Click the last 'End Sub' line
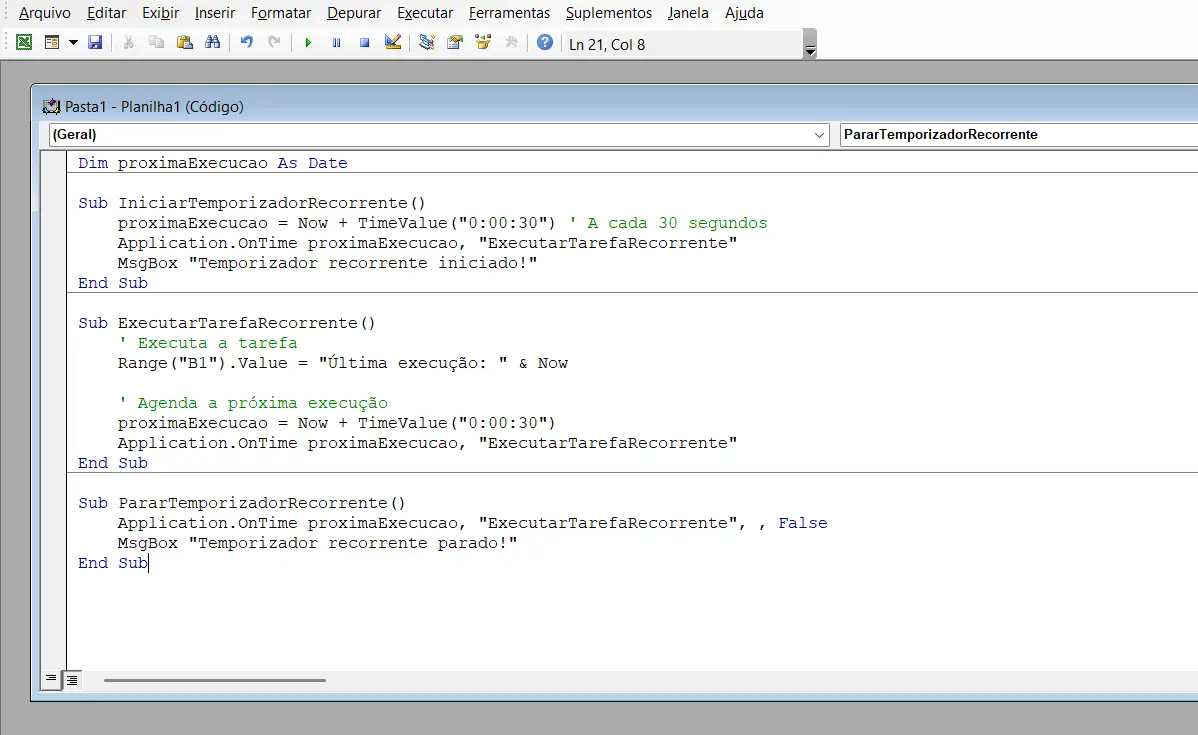1198x735 pixels. point(112,563)
